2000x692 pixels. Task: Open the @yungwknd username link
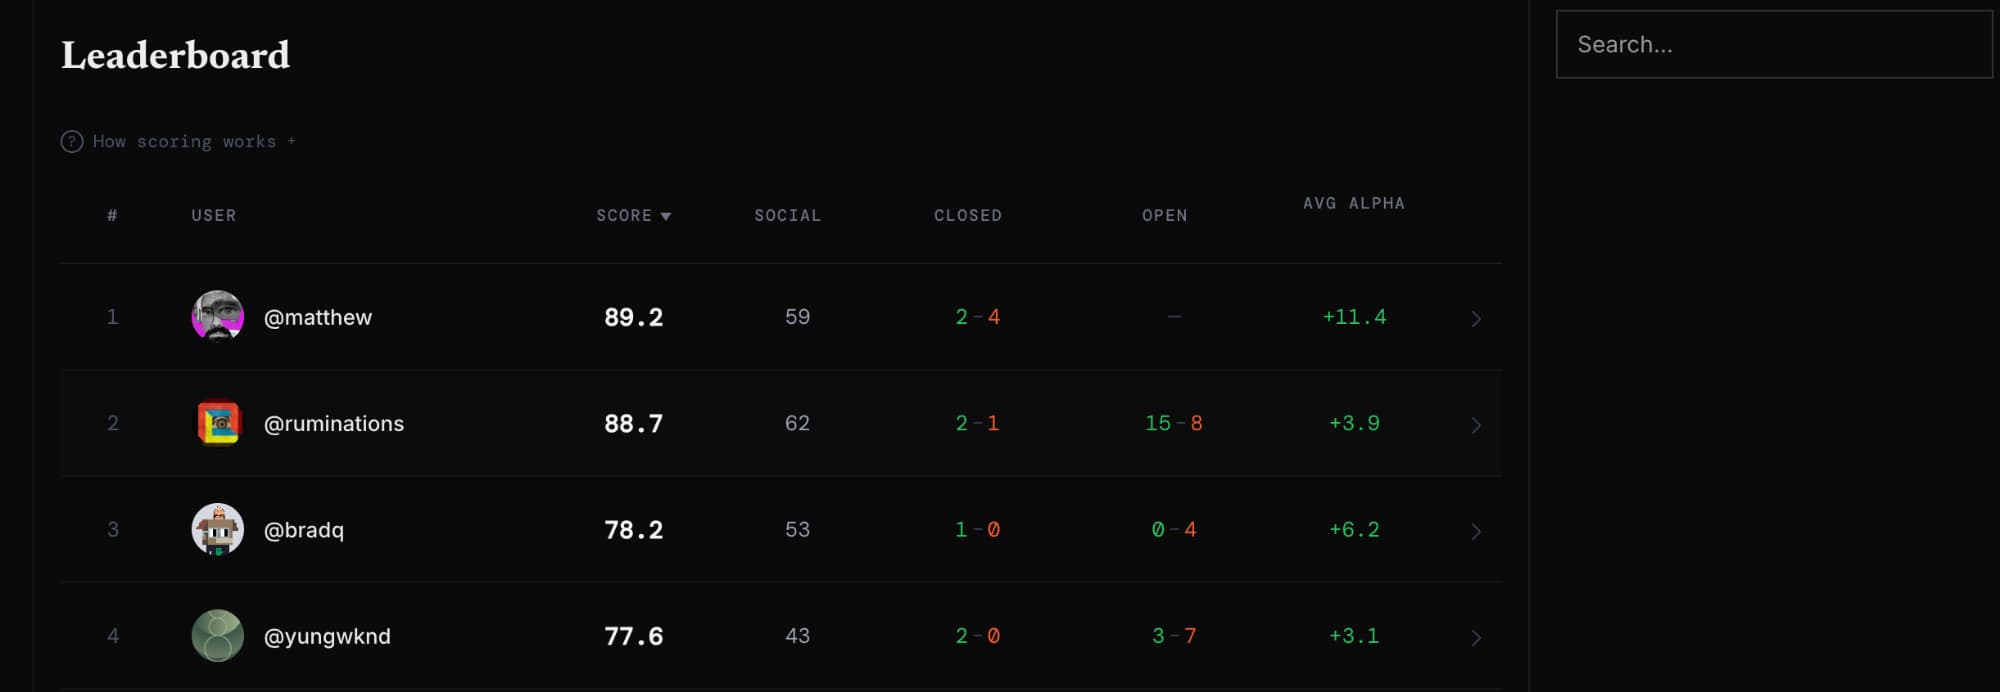pyautogui.click(x=327, y=637)
